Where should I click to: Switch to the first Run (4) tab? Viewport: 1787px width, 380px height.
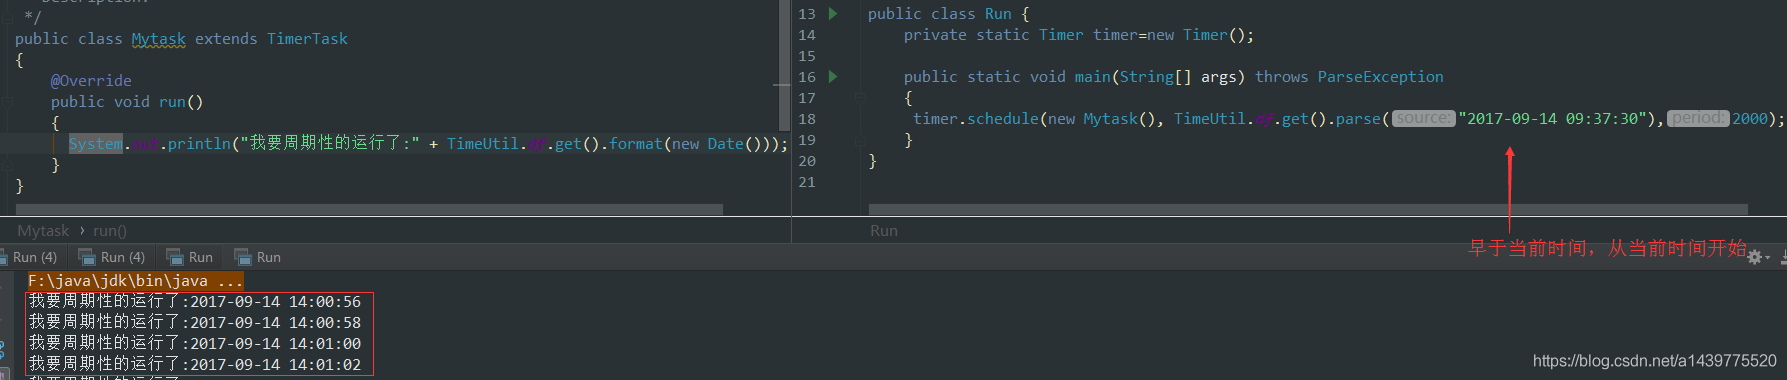tap(32, 257)
